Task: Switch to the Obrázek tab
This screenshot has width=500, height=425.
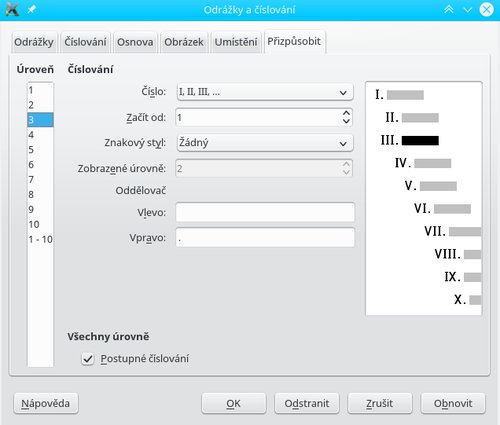Action: 184,42
